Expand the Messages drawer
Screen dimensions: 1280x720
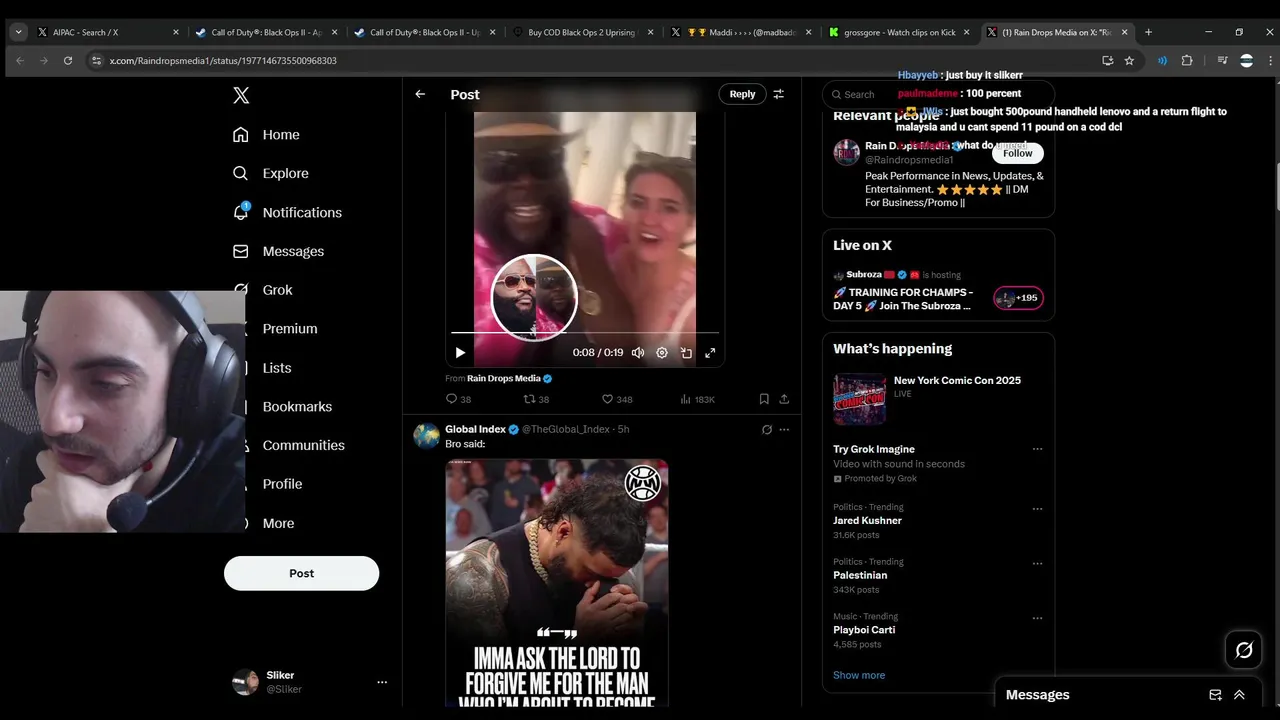1239,695
